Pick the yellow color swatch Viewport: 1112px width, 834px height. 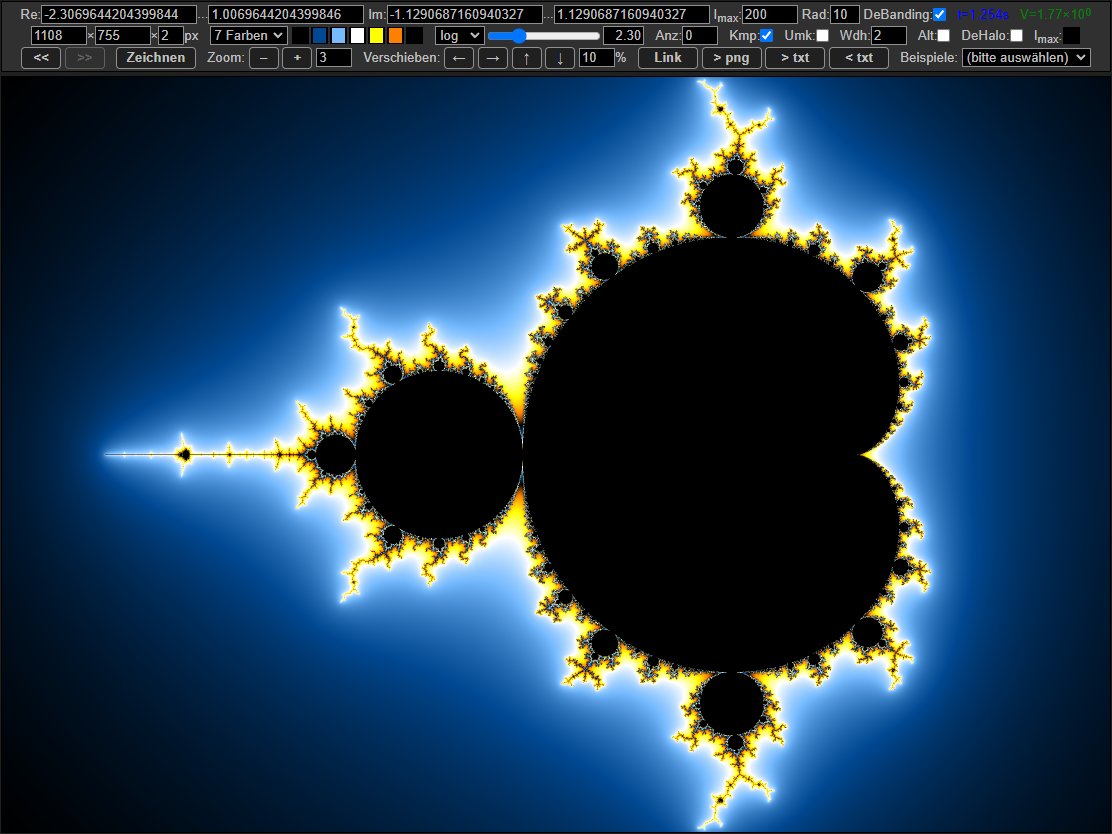tap(376, 36)
